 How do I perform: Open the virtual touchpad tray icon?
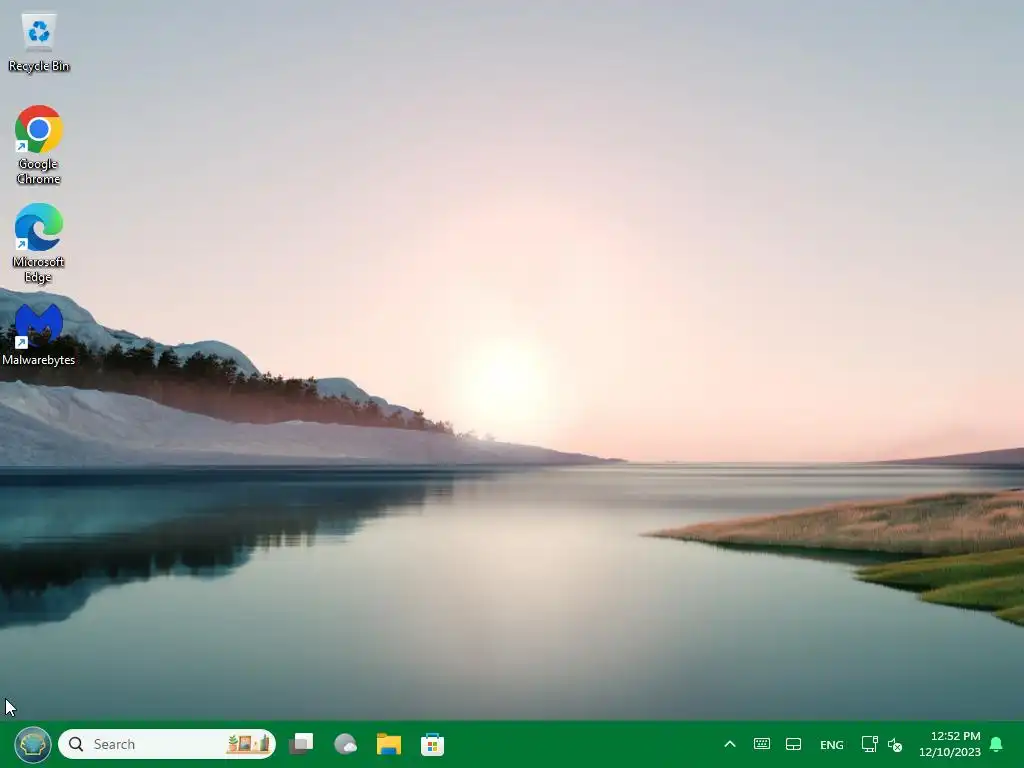[793, 744]
